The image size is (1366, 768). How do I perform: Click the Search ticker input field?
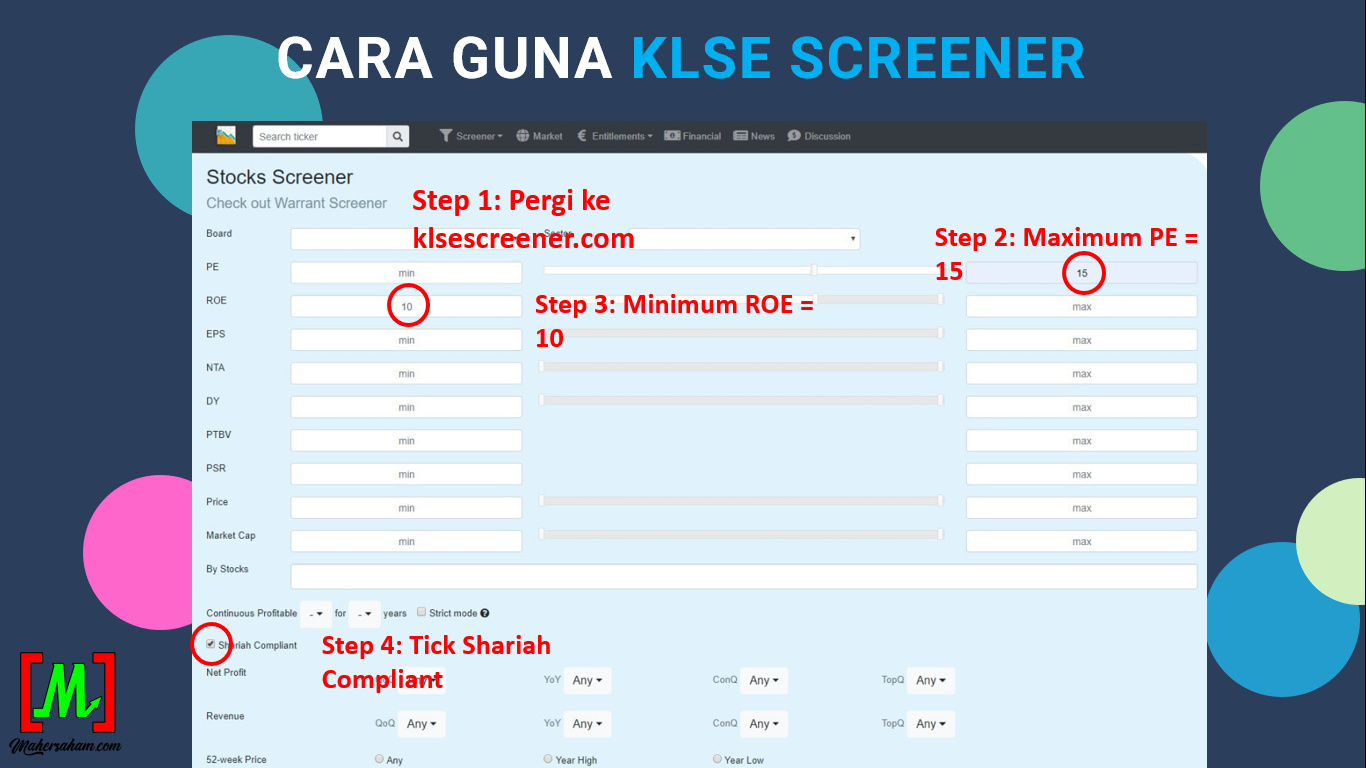pyautogui.click(x=319, y=137)
